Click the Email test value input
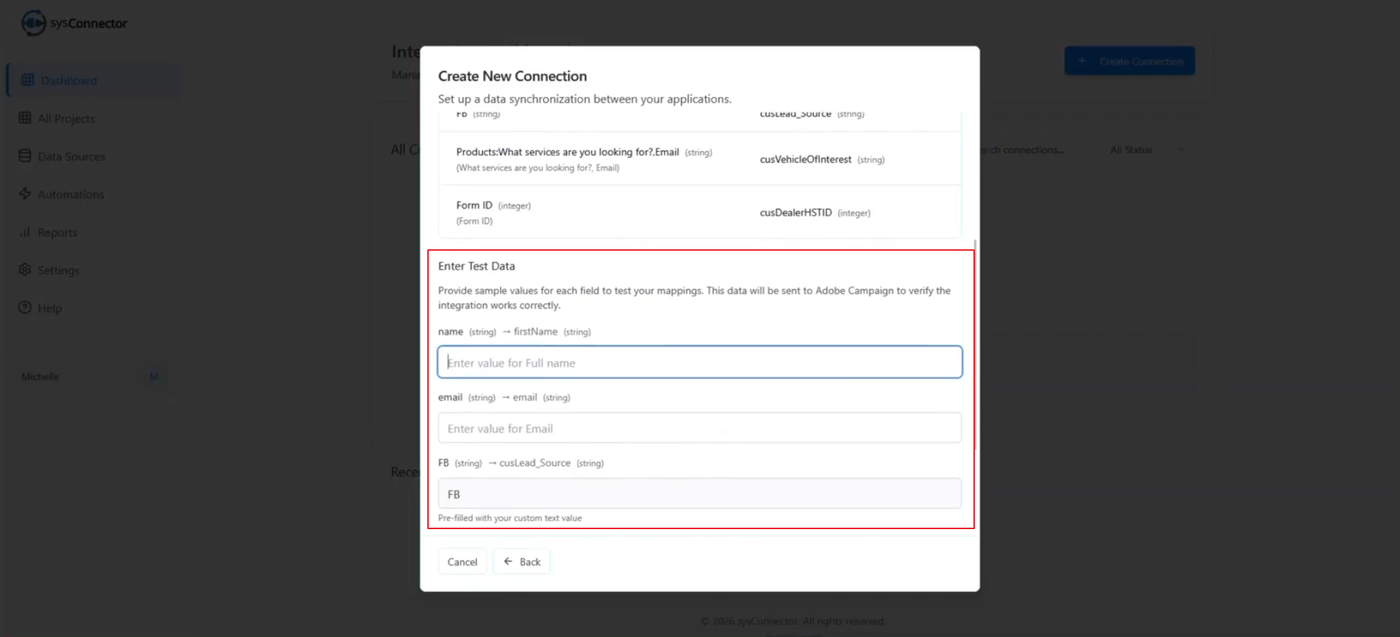1400x637 pixels. tap(699, 428)
